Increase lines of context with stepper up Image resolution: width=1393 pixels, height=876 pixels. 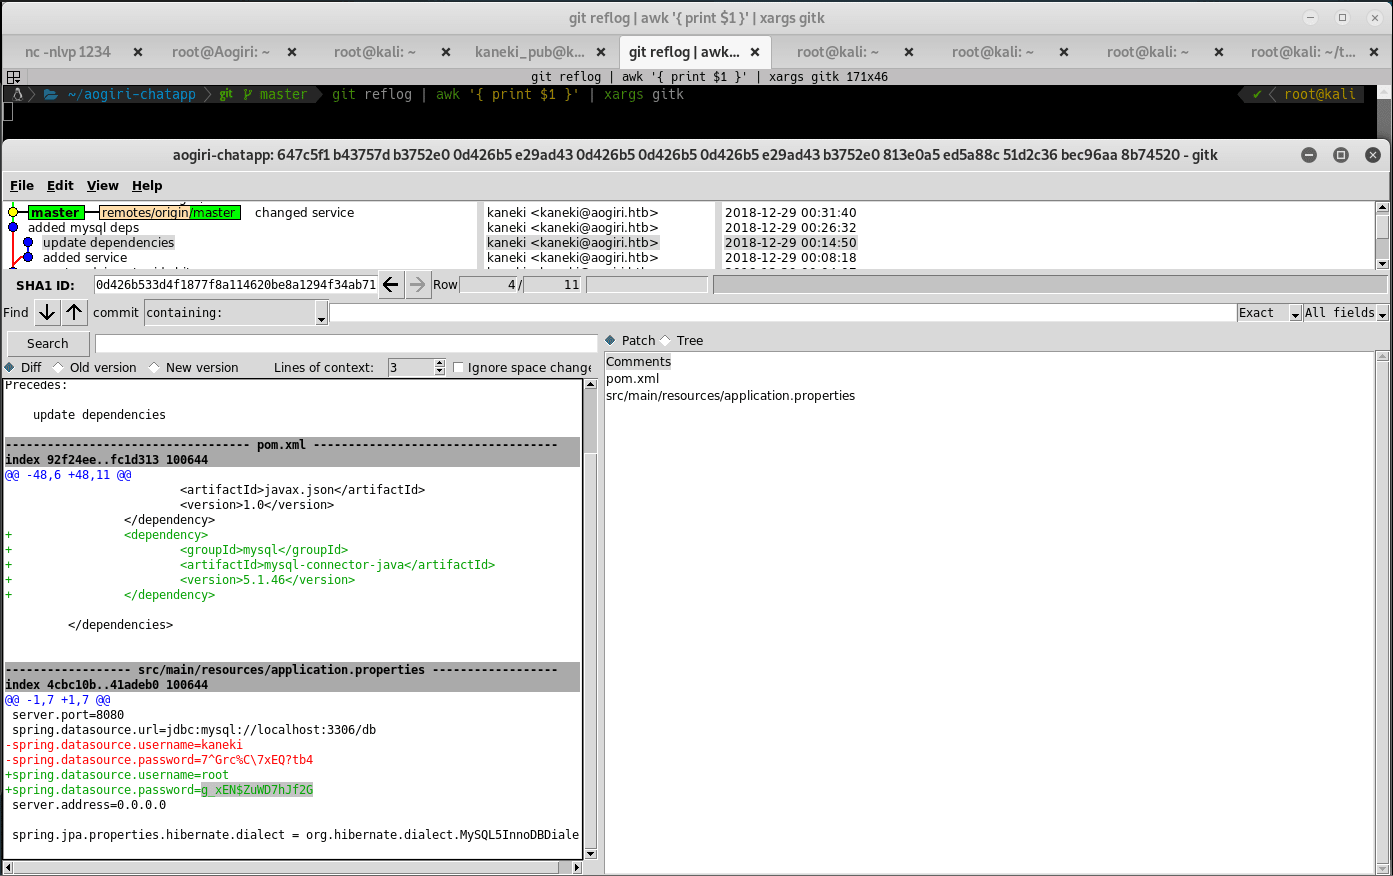pos(440,363)
